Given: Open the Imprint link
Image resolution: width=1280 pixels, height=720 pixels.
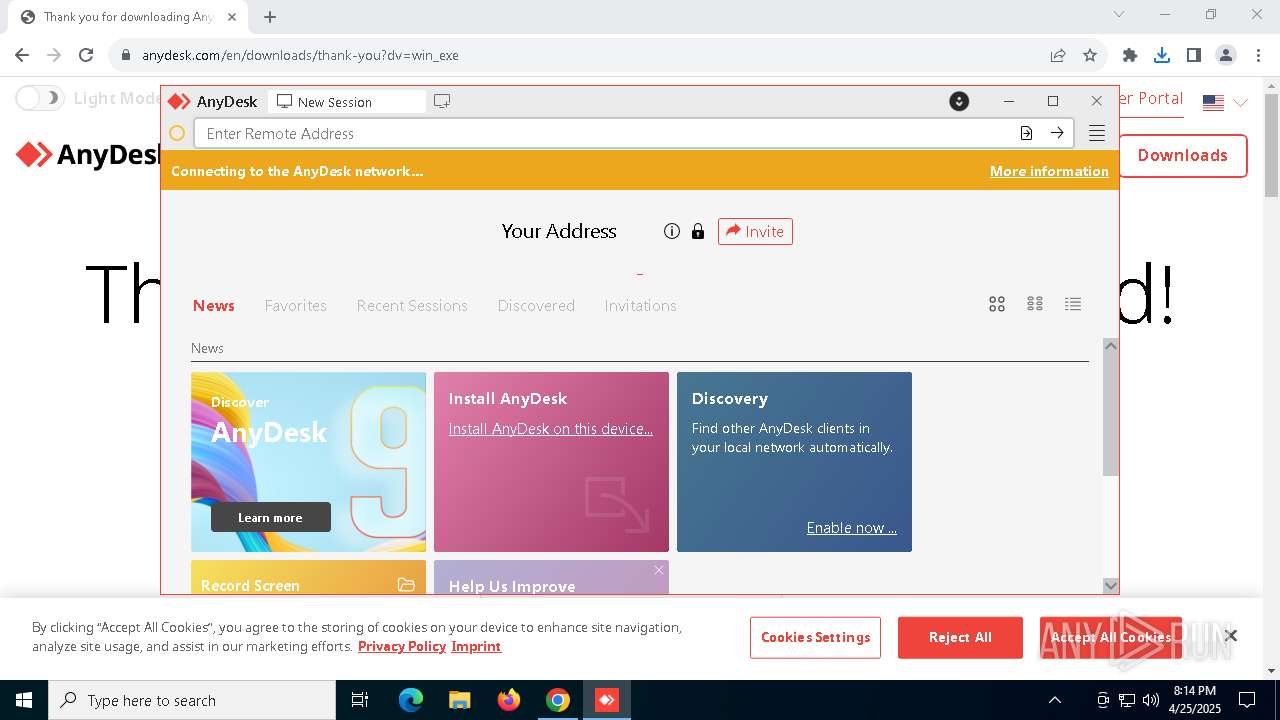Looking at the screenshot, I should (x=476, y=646).
